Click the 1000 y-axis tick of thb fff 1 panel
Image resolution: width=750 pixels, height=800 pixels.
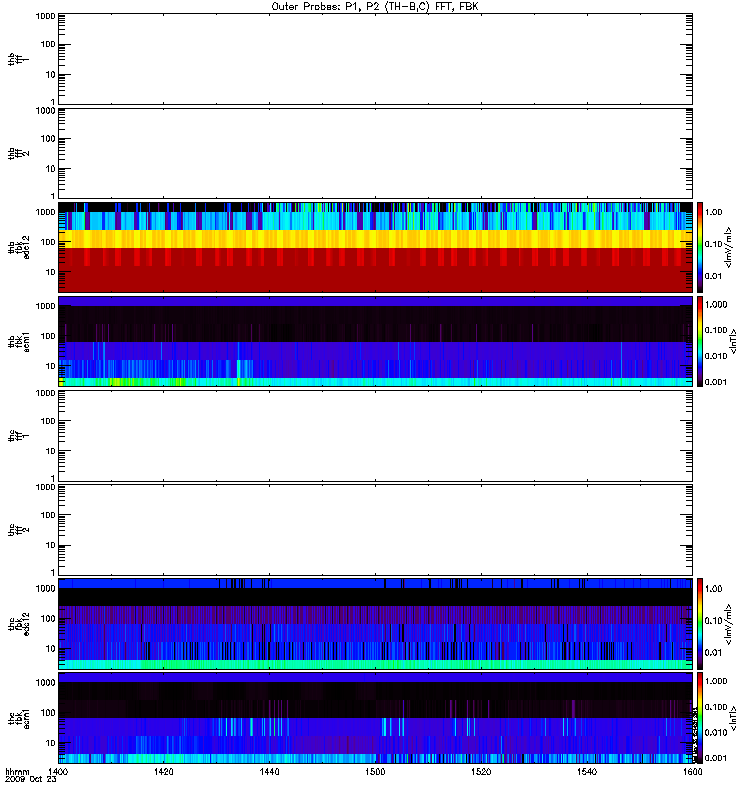click(x=45, y=16)
